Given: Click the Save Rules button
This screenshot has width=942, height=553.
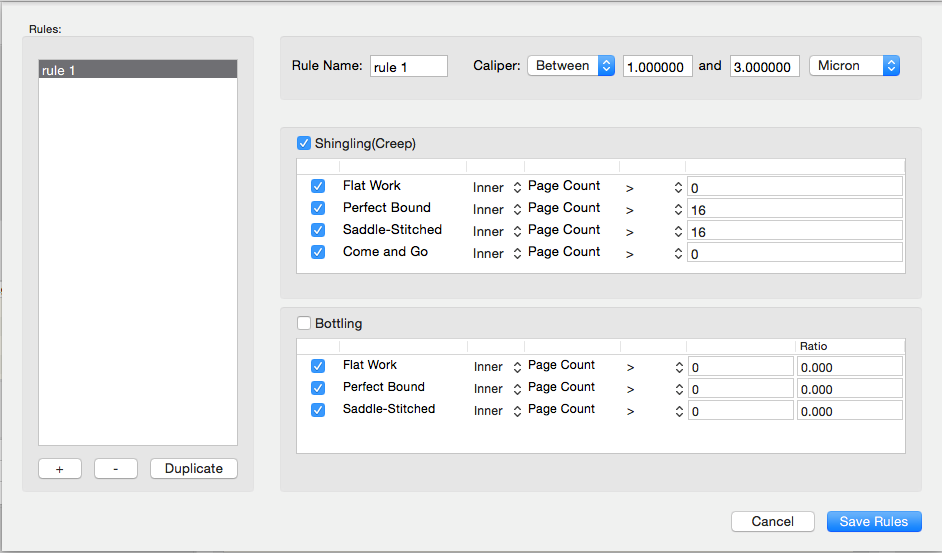Looking at the screenshot, I should [x=873, y=521].
